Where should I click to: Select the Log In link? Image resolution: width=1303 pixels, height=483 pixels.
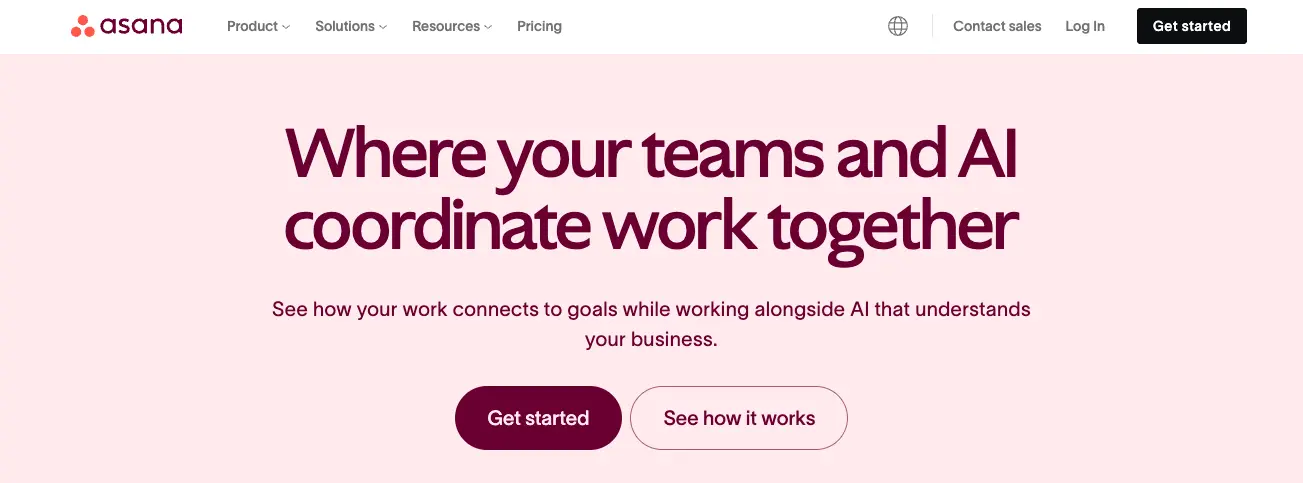pyautogui.click(x=1085, y=26)
